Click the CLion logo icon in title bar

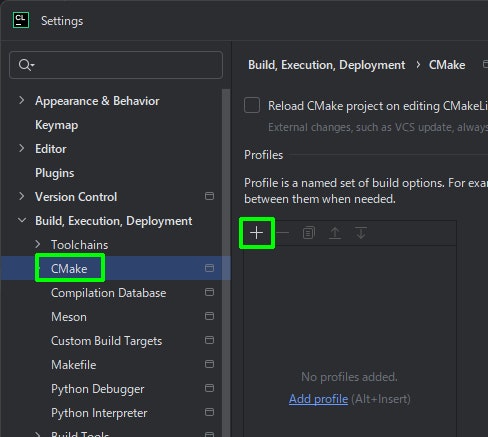pyautogui.click(x=21, y=20)
